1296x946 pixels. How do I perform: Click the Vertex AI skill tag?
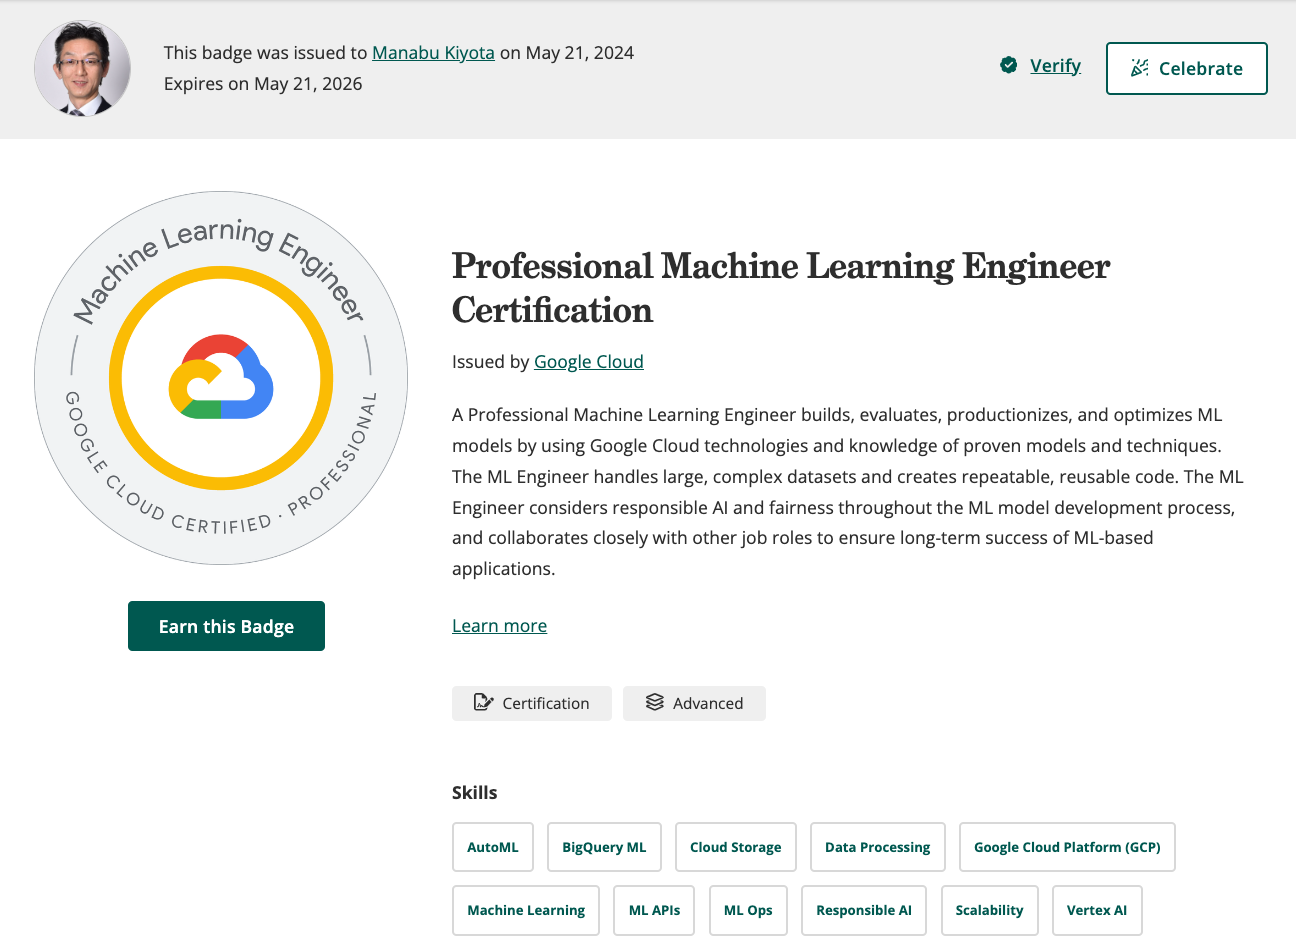point(1097,910)
